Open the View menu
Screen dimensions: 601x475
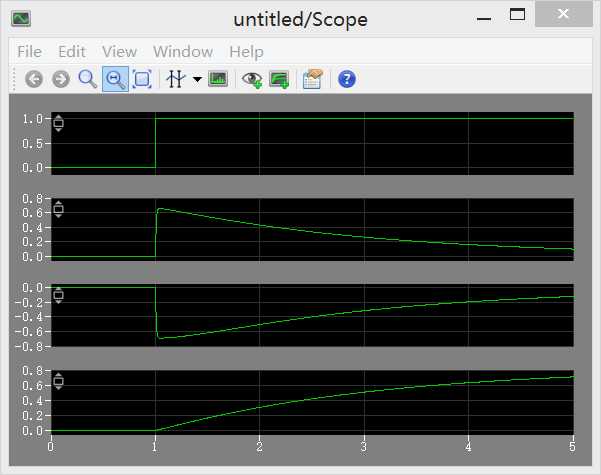coord(120,52)
